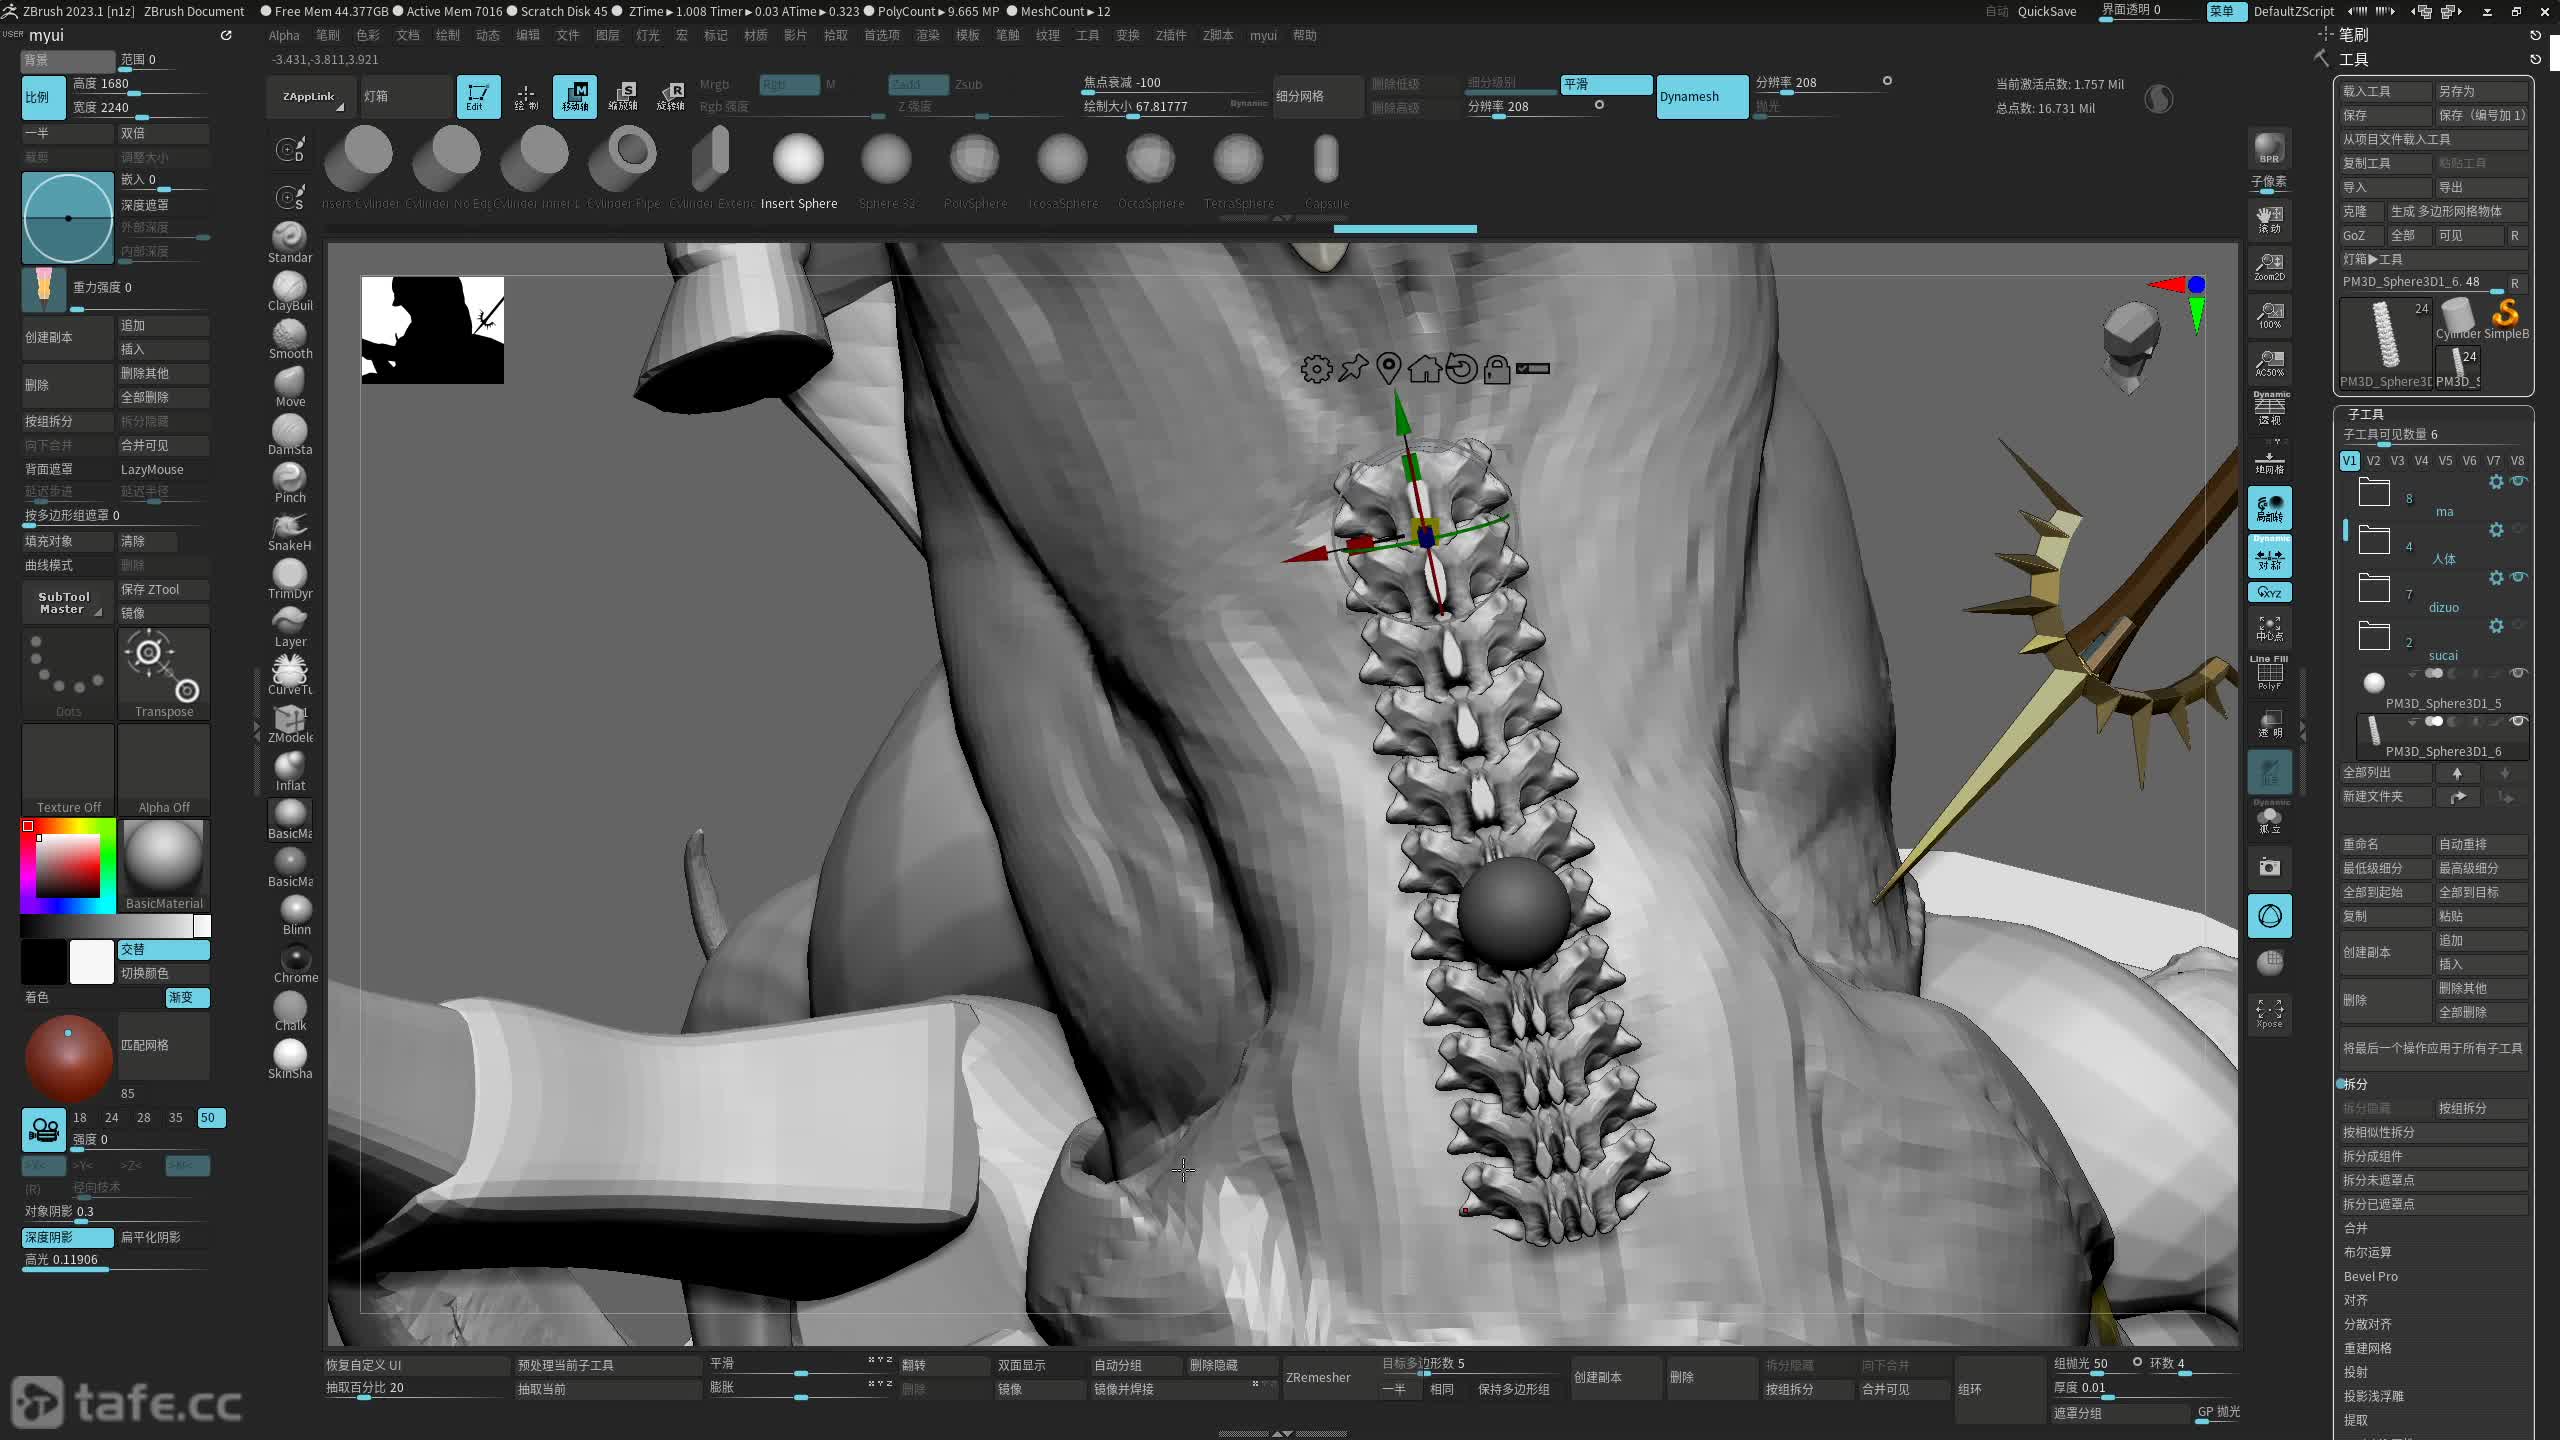This screenshot has width=2560, height=1440.
Task: Select the ClayBuildup brush icon
Action: point(290,287)
